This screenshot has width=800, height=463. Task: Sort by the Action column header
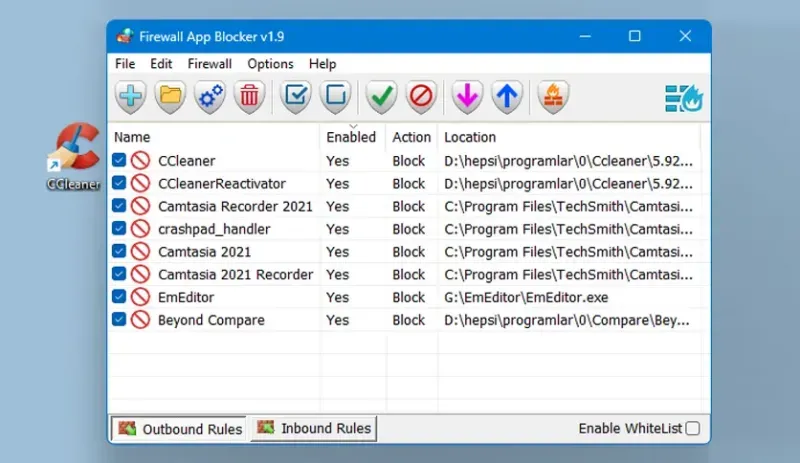[x=411, y=137]
